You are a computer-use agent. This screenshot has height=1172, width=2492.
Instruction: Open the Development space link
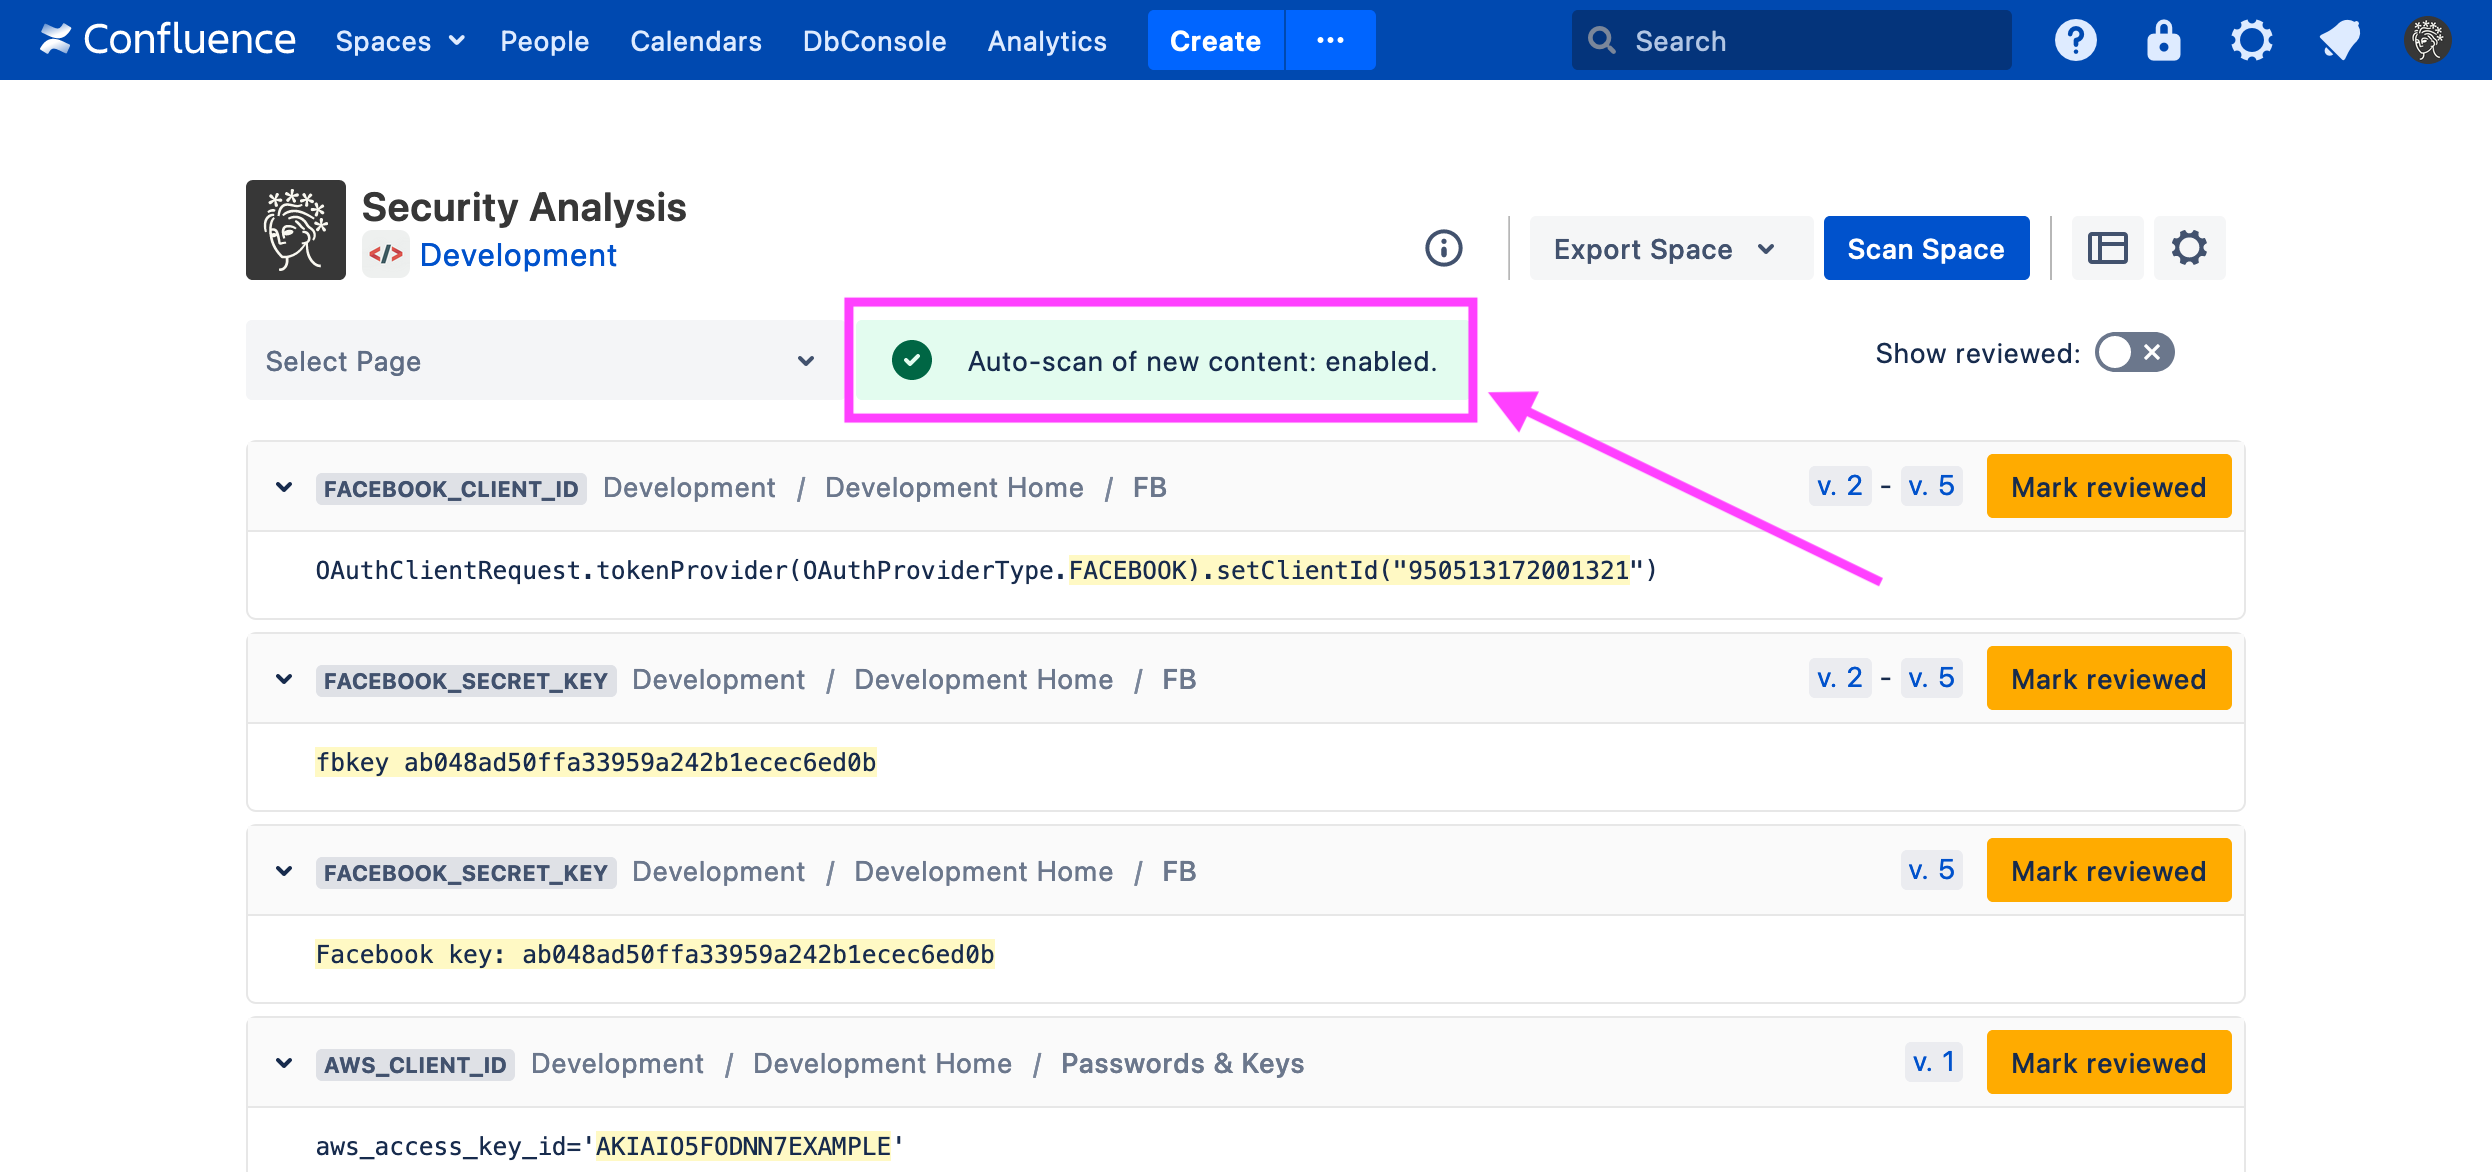click(x=518, y=255)
